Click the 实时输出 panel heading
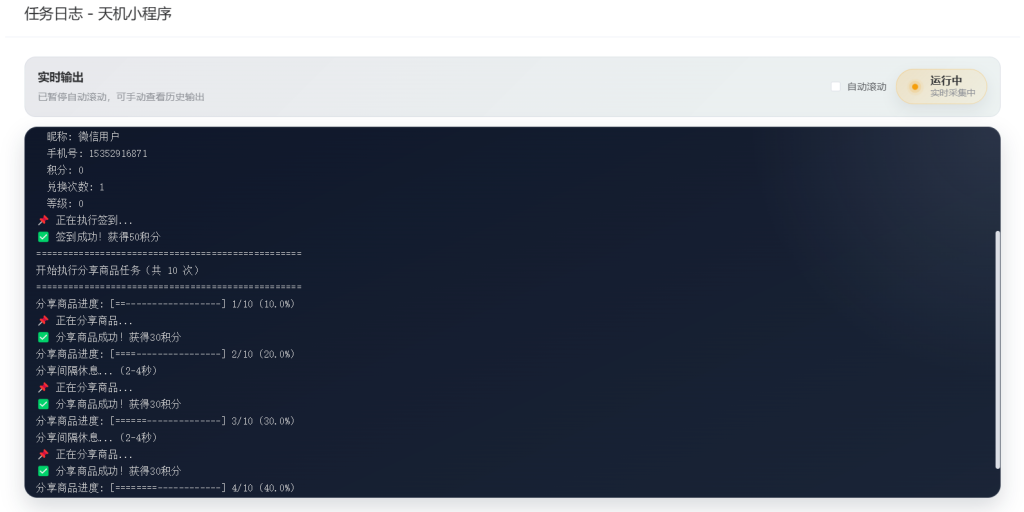1024x512 pixels. click(x=61, y=77)
